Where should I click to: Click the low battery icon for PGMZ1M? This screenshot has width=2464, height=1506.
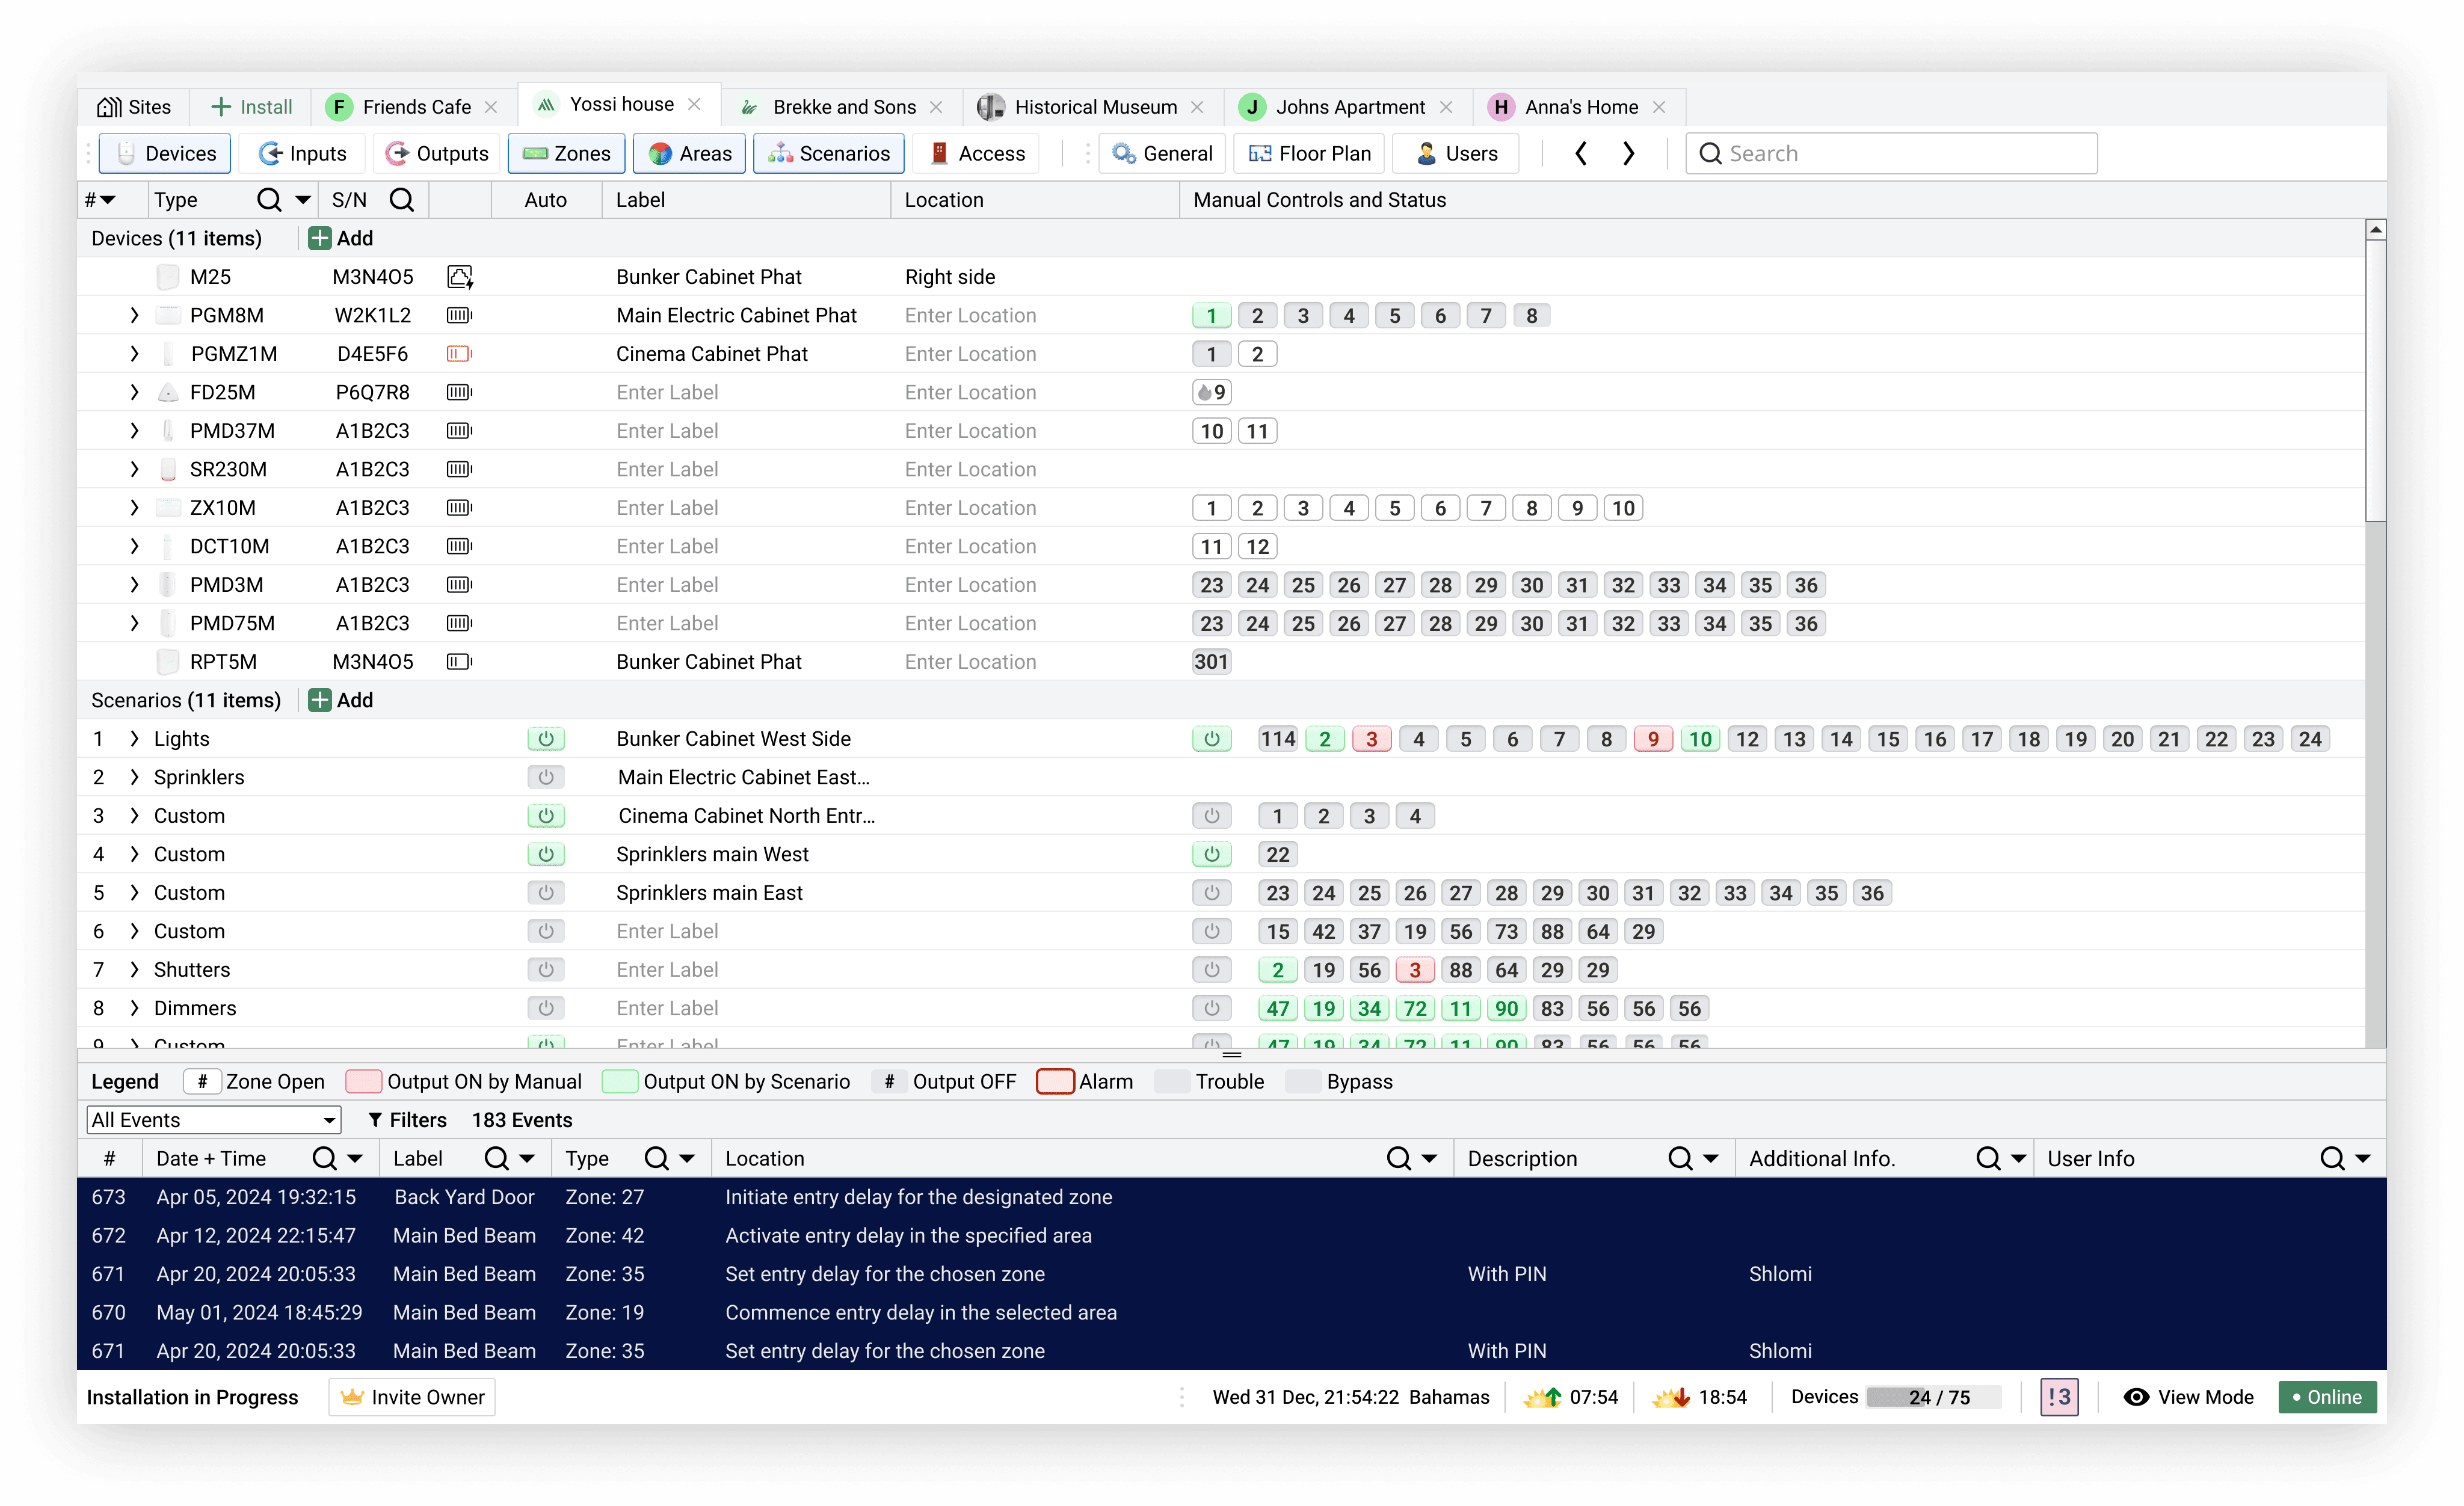pos(459,354)
